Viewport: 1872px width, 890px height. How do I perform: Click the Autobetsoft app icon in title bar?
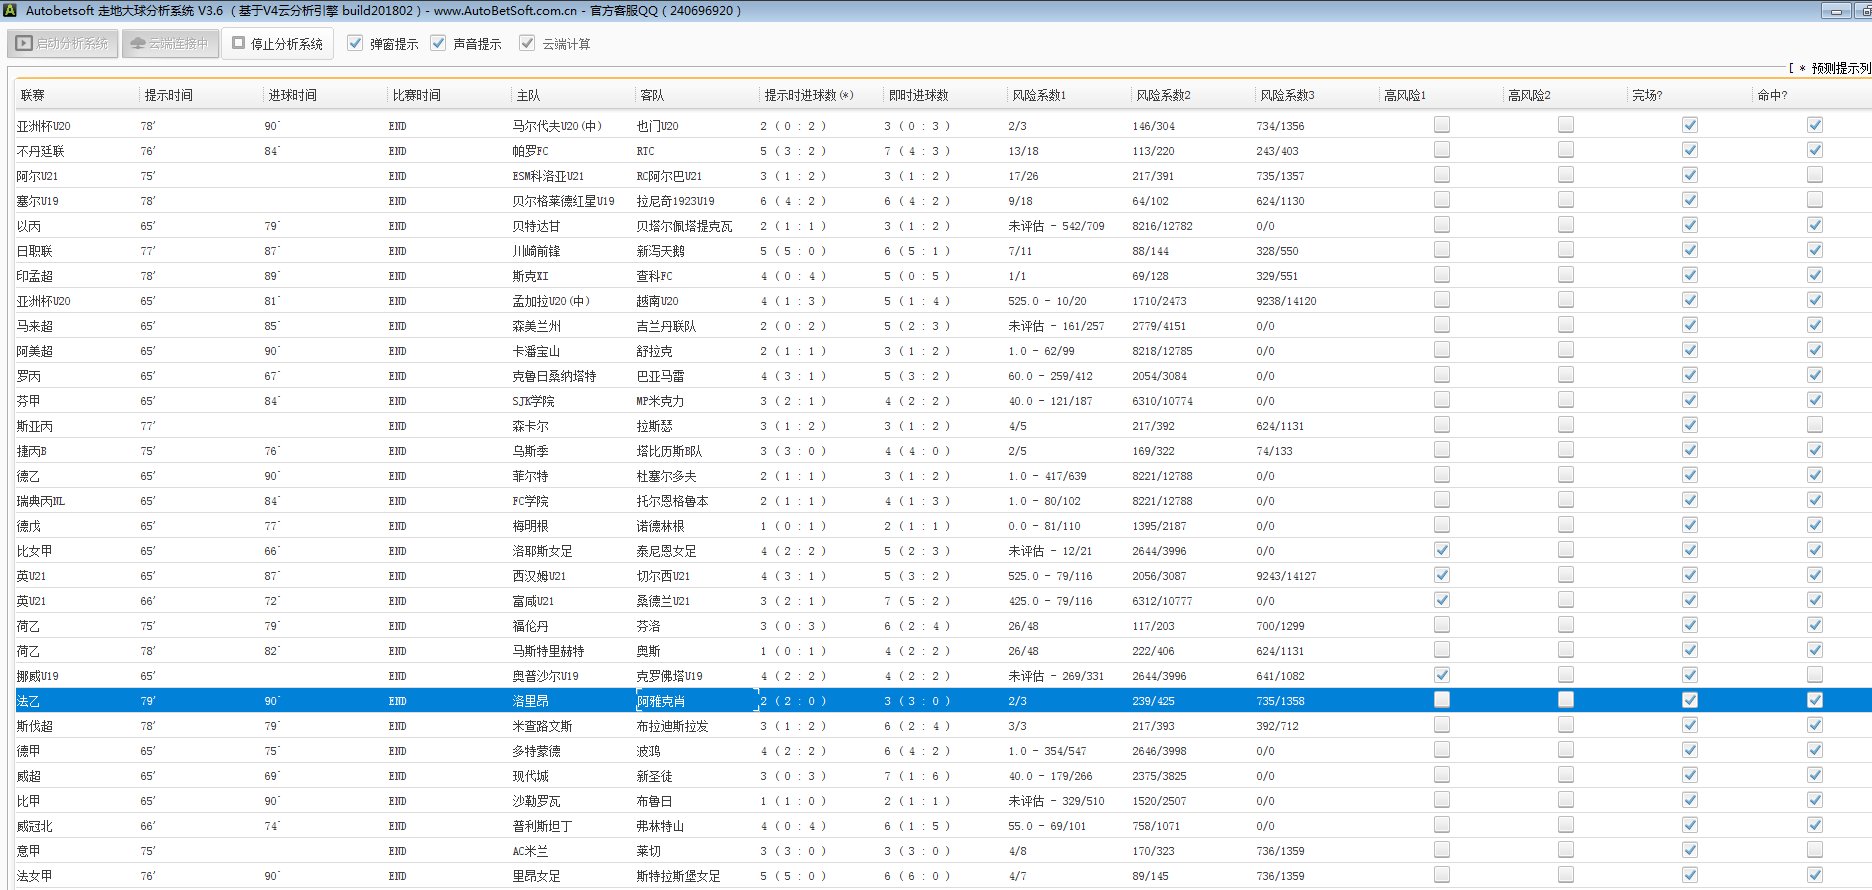coord(11,11)
